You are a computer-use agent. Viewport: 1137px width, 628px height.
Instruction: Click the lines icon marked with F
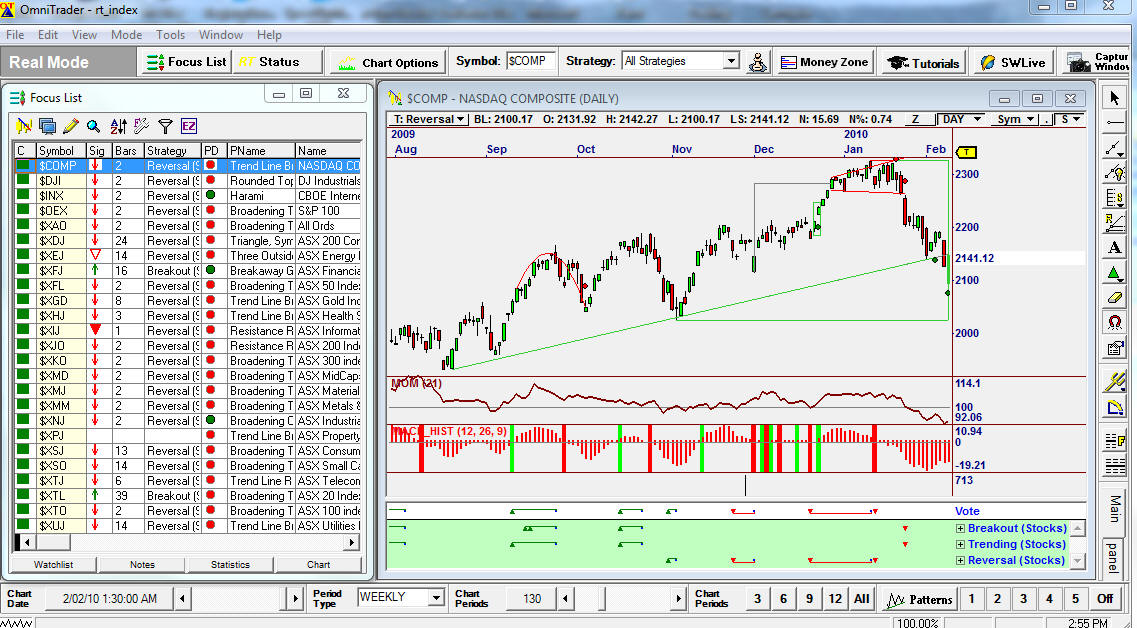pos(1115,440)
